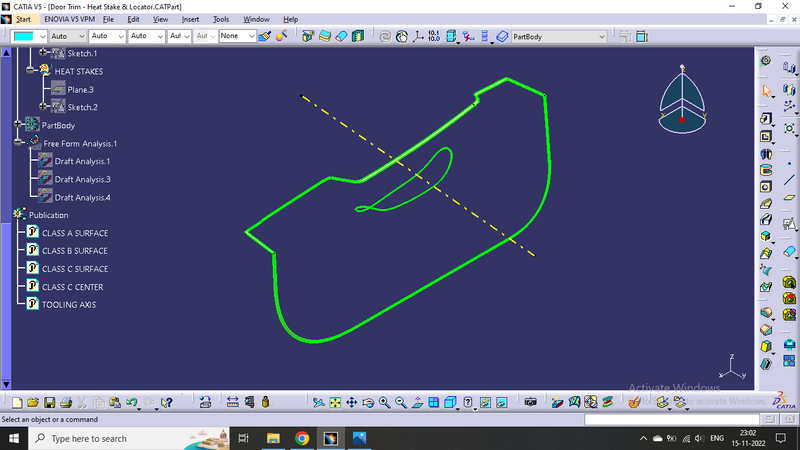Select Draft Analysis.4 in tree

pos(82,197)
